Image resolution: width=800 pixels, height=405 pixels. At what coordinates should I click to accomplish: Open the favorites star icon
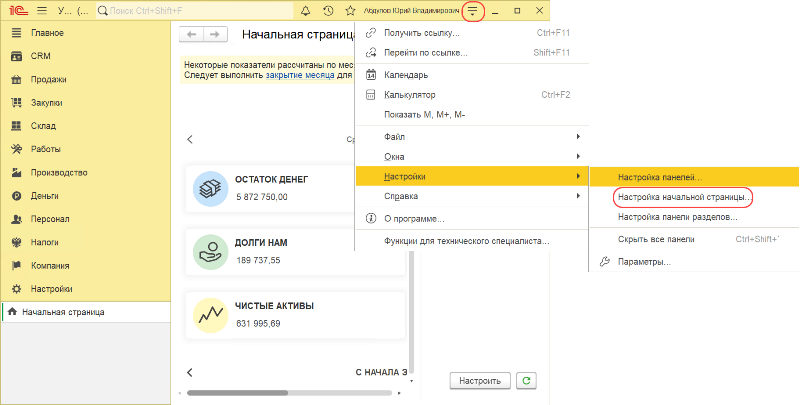(x=351, y=10)
